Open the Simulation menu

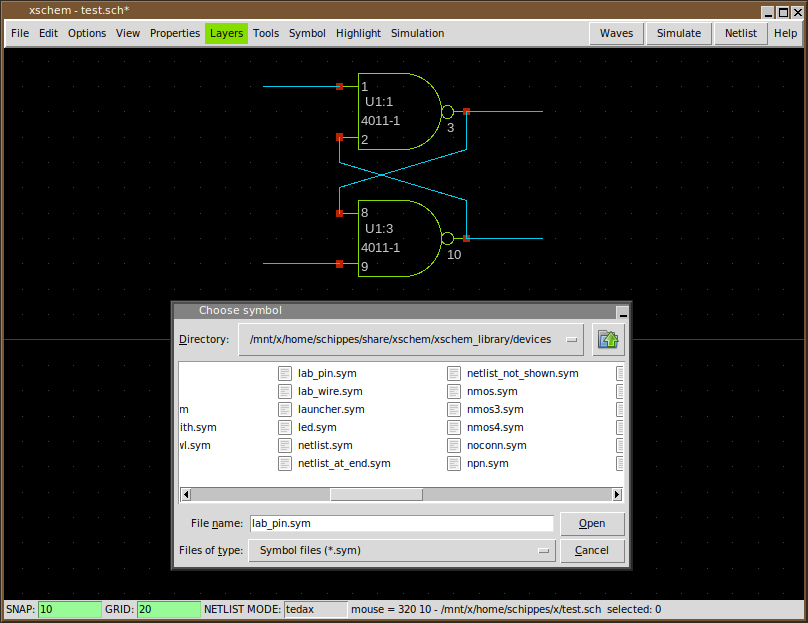(x=417, y=33)
